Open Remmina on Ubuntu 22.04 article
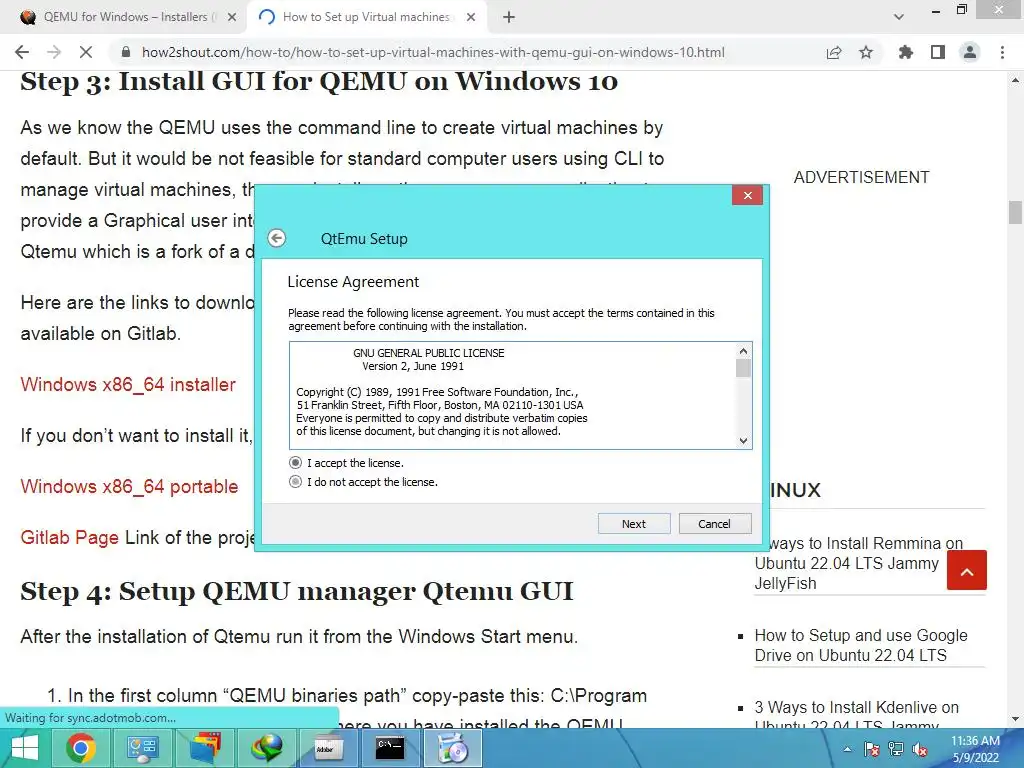The image size is (1024, 768). (859, 563)
